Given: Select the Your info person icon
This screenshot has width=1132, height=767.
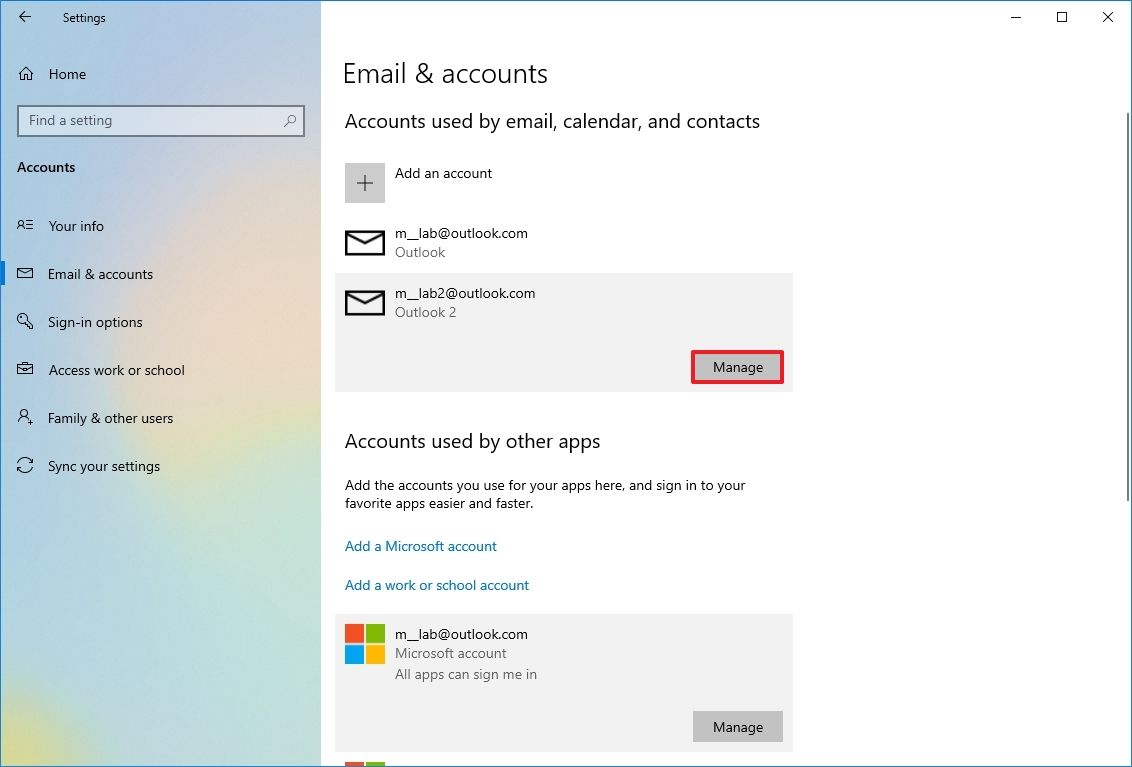Looking at the screenshot, I should point(24,226).
